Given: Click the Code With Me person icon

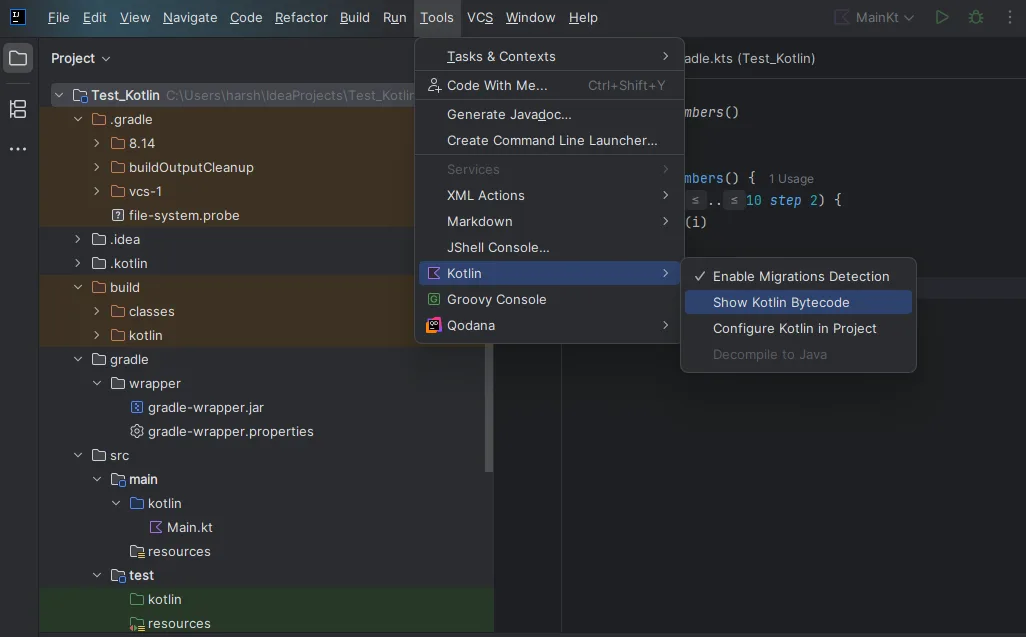Looking at the screenshot, I should point(434,85).
